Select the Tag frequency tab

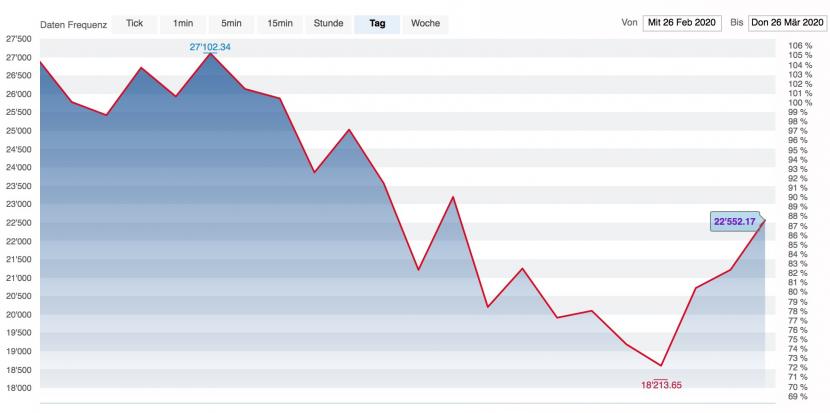(377, 24)
